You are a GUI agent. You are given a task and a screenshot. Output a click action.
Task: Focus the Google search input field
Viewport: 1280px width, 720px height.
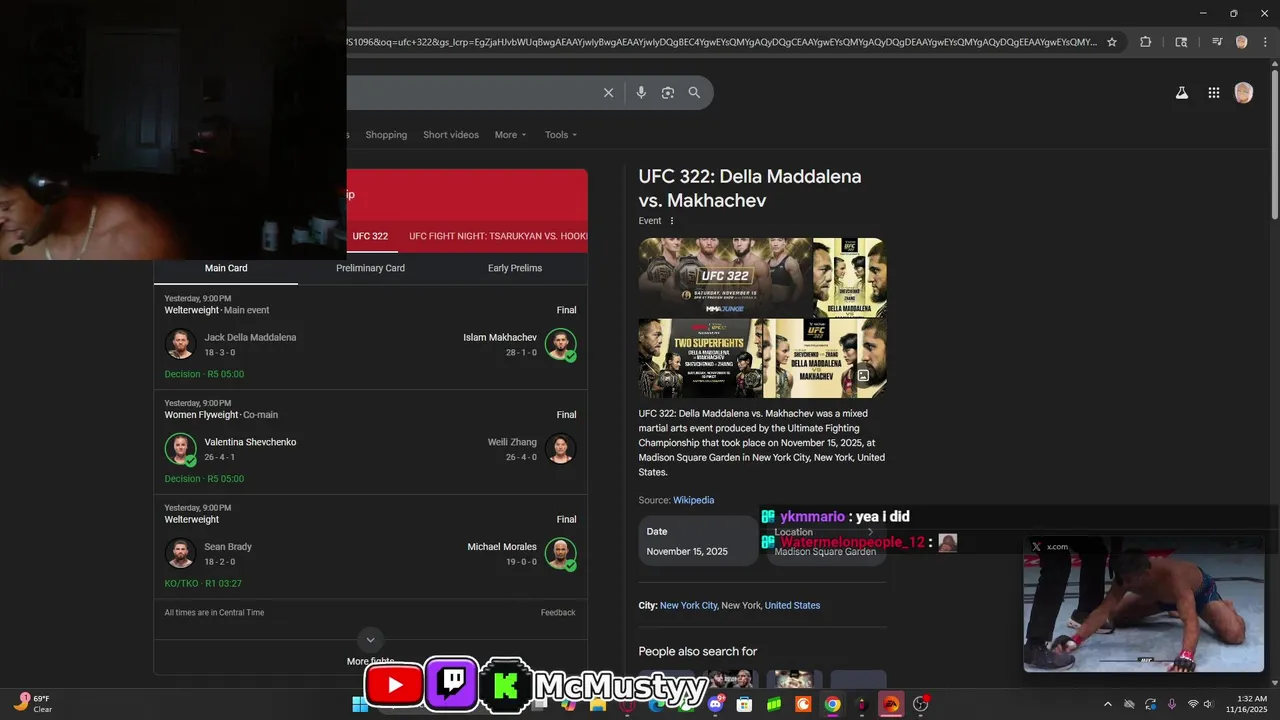click(x=470, y=93)
